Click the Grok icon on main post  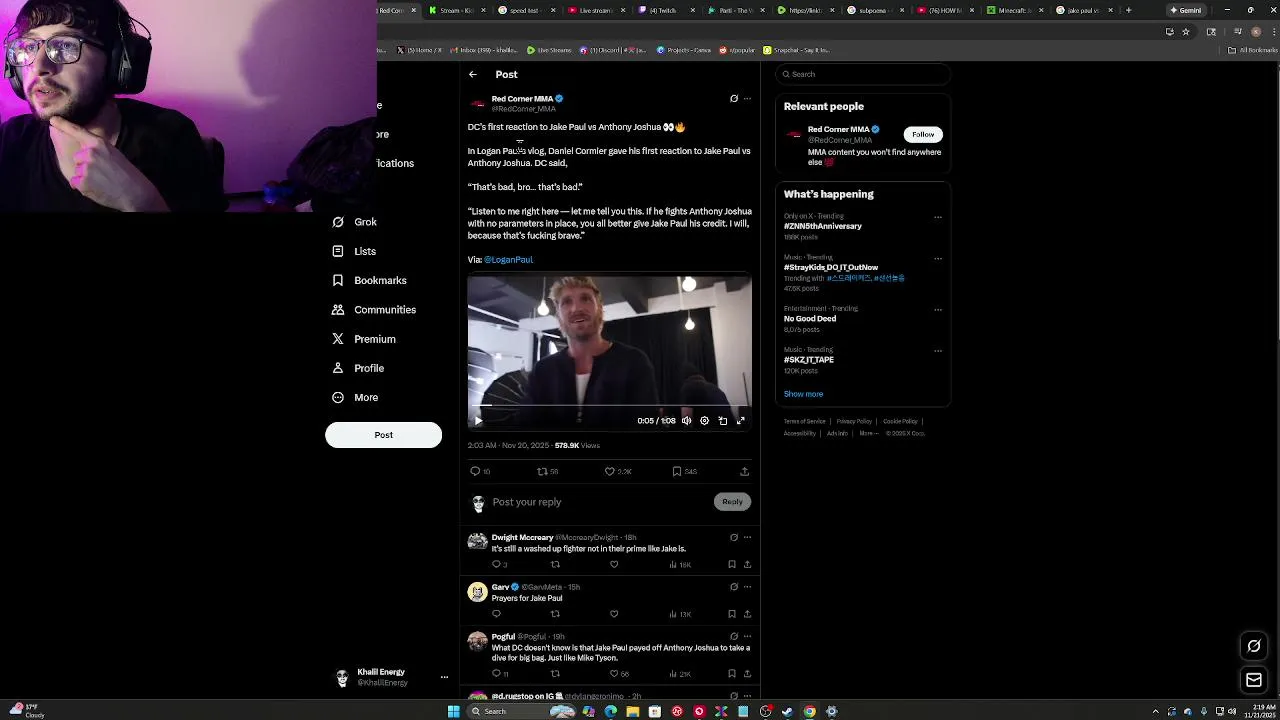(x=734, y=99)
